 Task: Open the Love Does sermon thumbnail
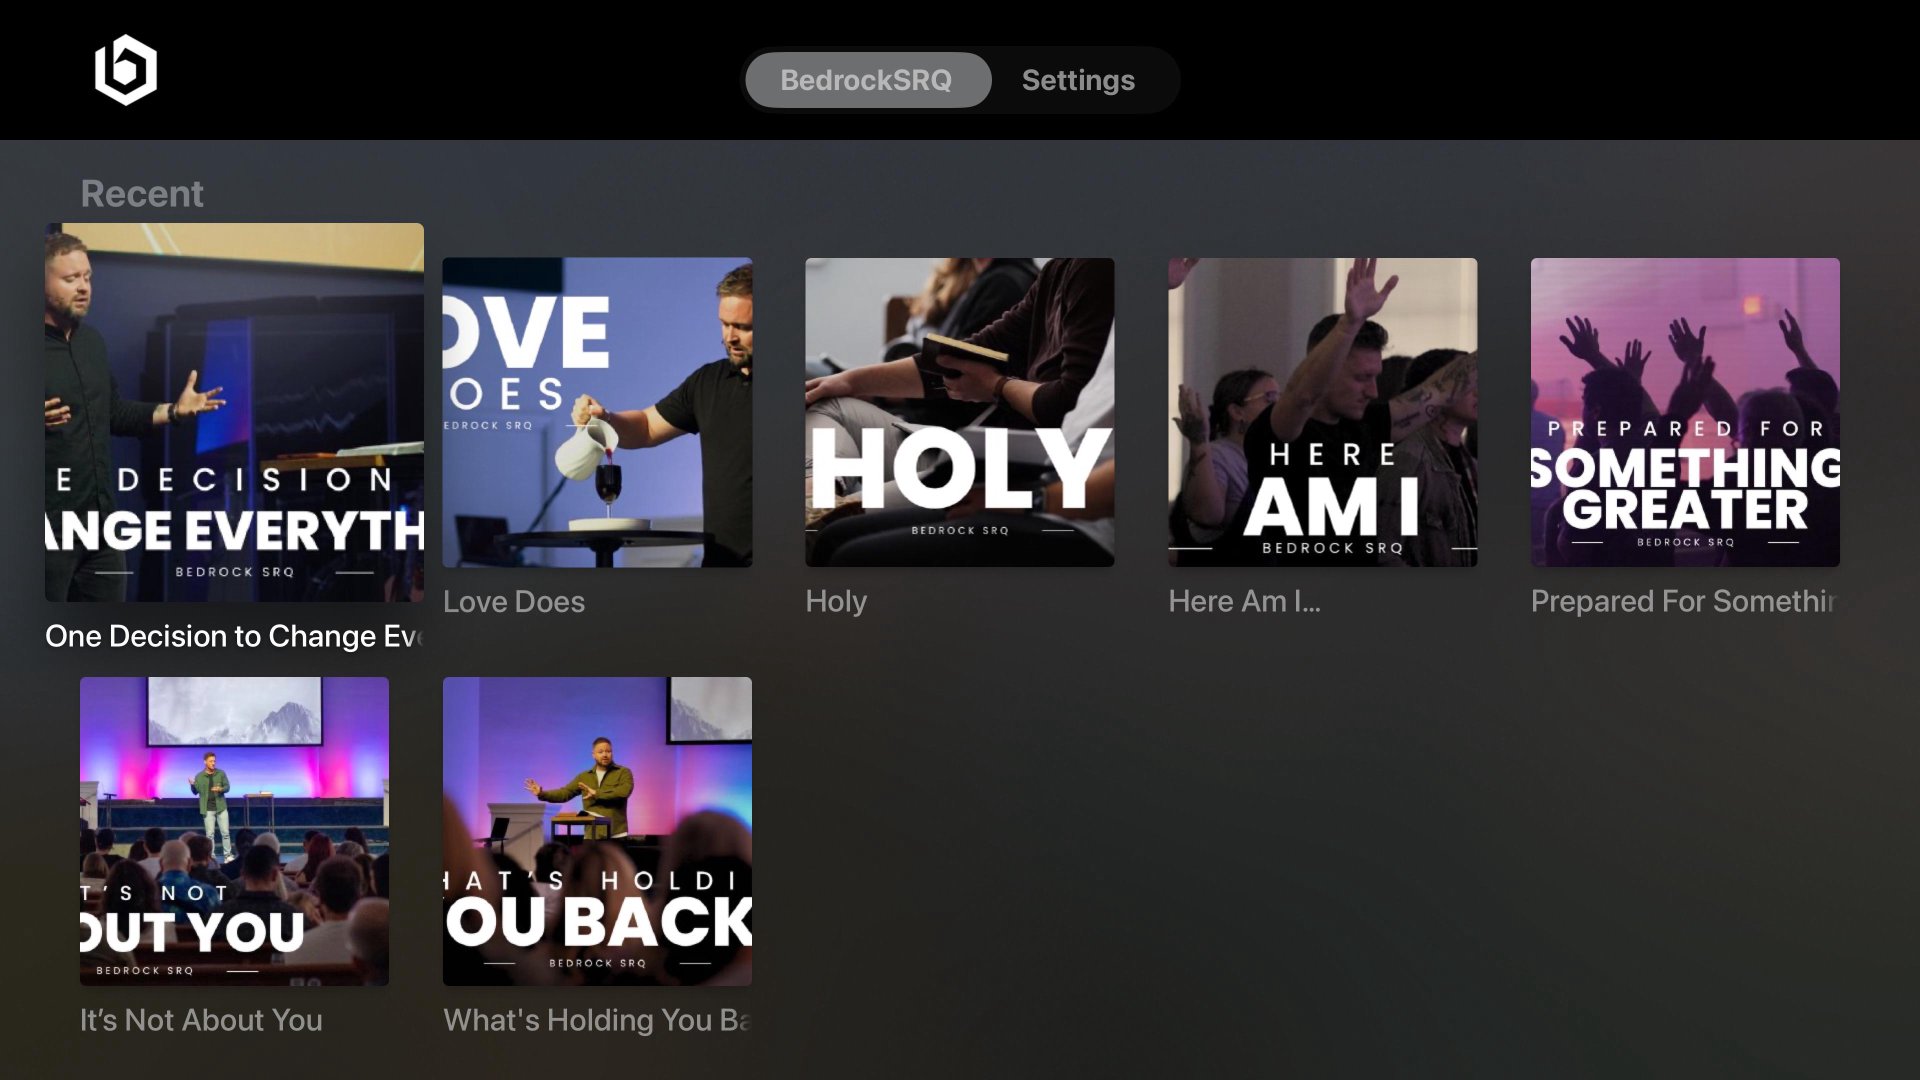[x=597, y=412]
